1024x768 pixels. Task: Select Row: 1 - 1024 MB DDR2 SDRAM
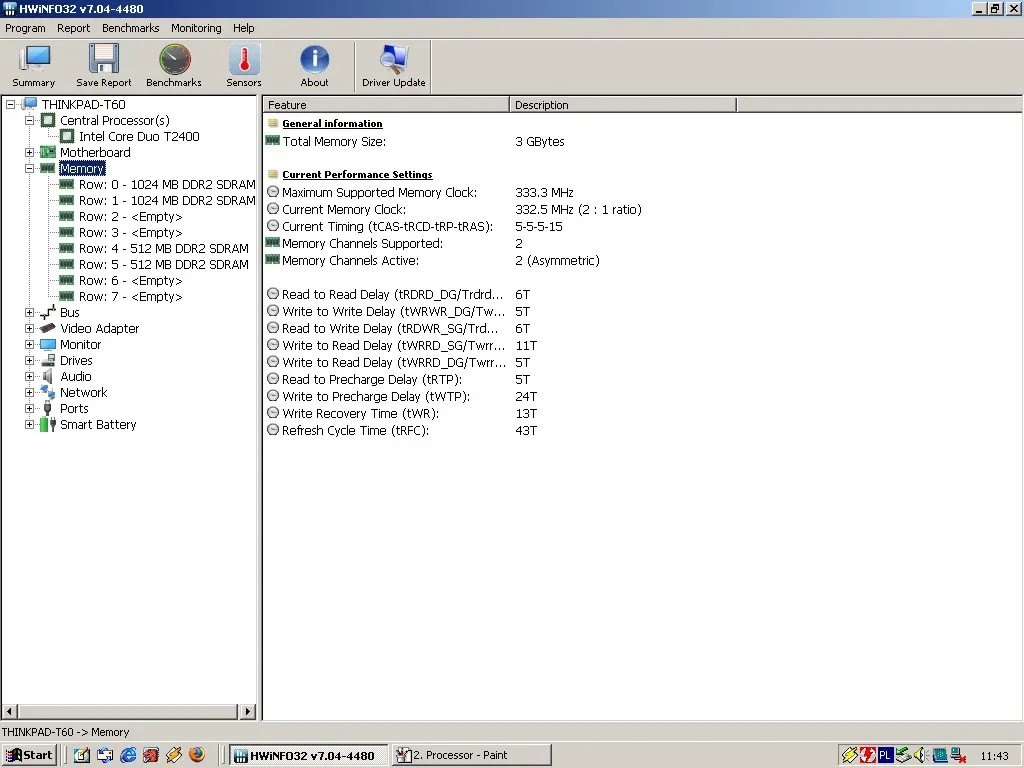167,200
